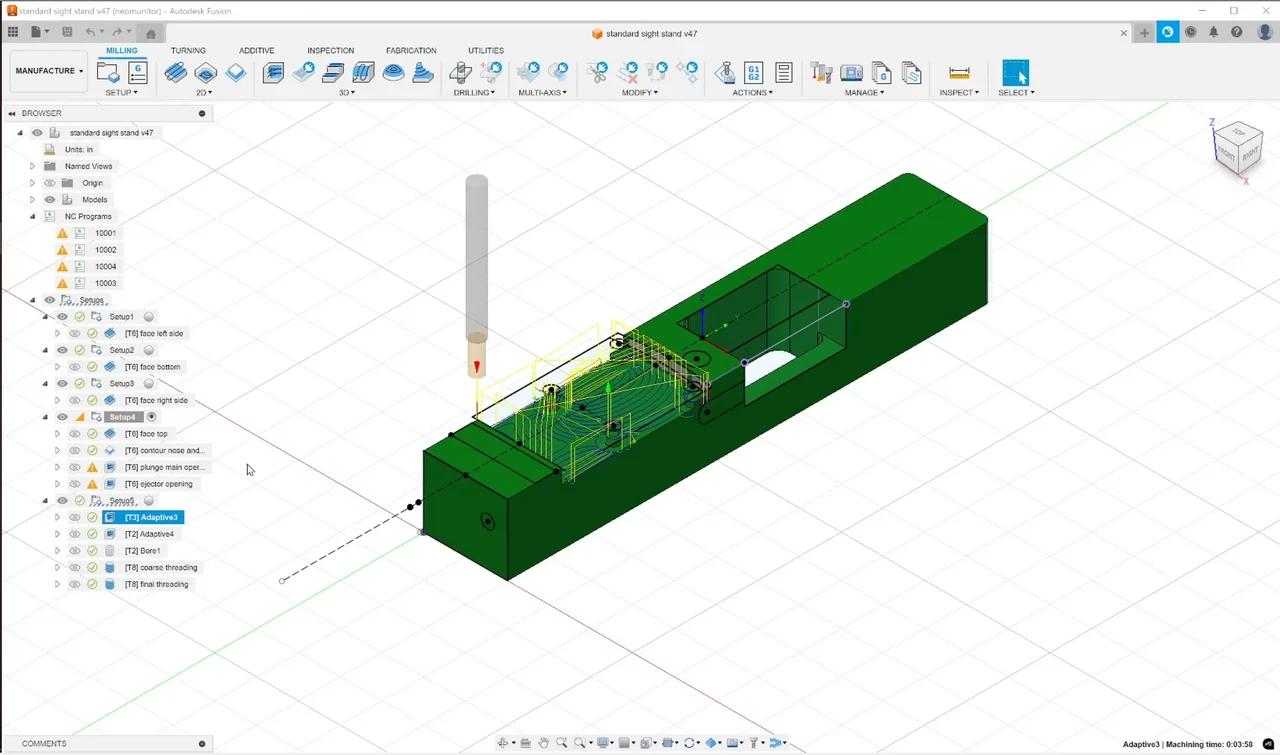Screen dimensions: 1280x755
Task: Select the 2D Pocket machining icon
Action: 205,72
